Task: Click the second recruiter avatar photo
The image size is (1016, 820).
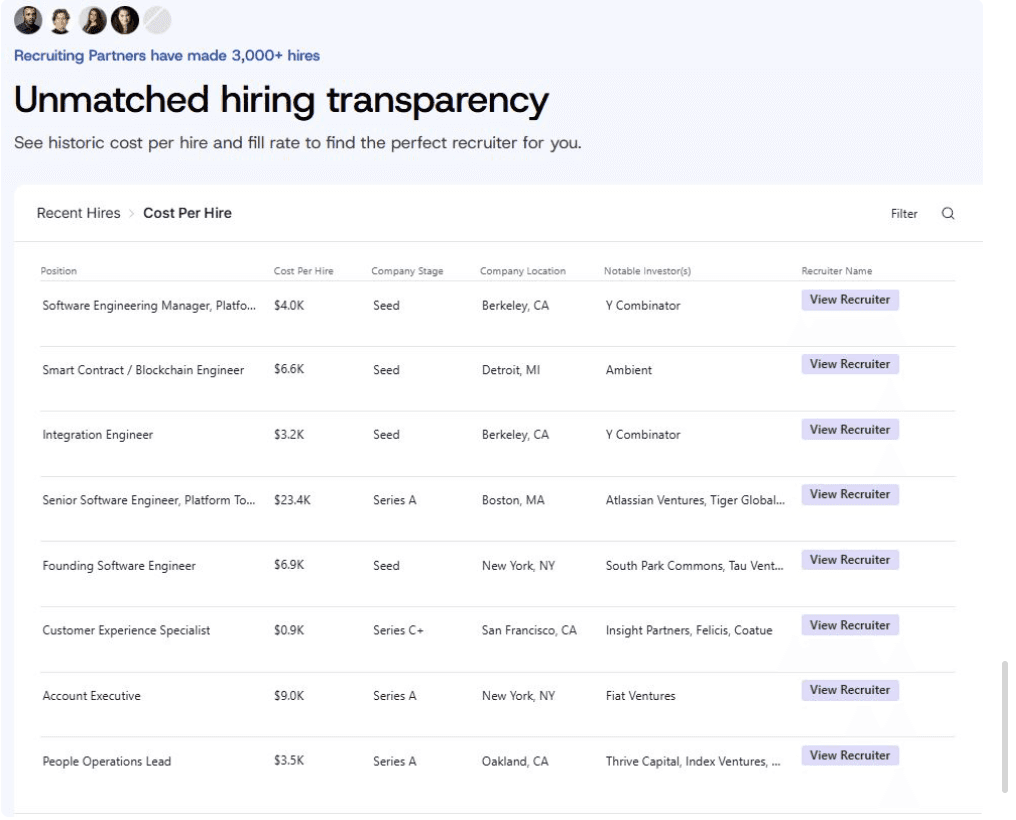Action: pos(61,20)
